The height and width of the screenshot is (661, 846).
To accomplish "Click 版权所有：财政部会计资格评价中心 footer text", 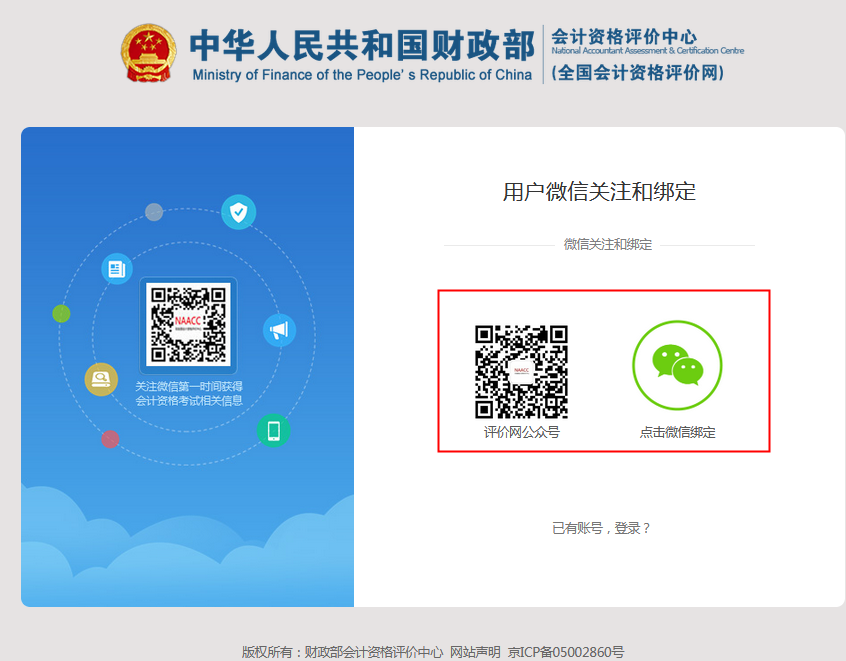I will [x=343, y=652].
